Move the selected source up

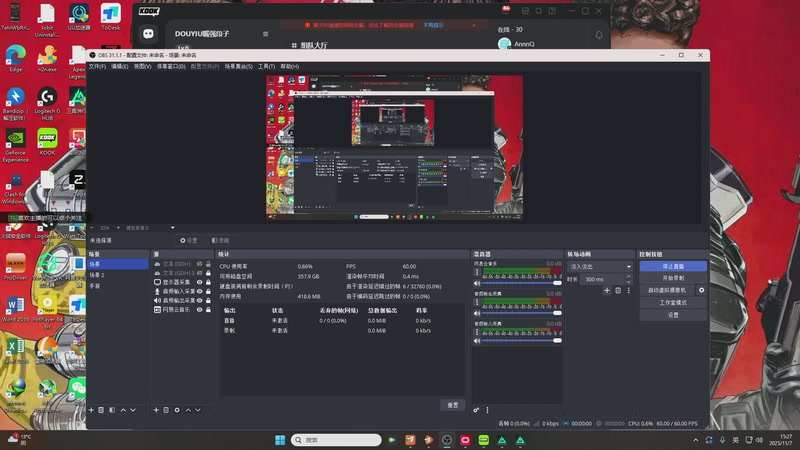(188, 410)
